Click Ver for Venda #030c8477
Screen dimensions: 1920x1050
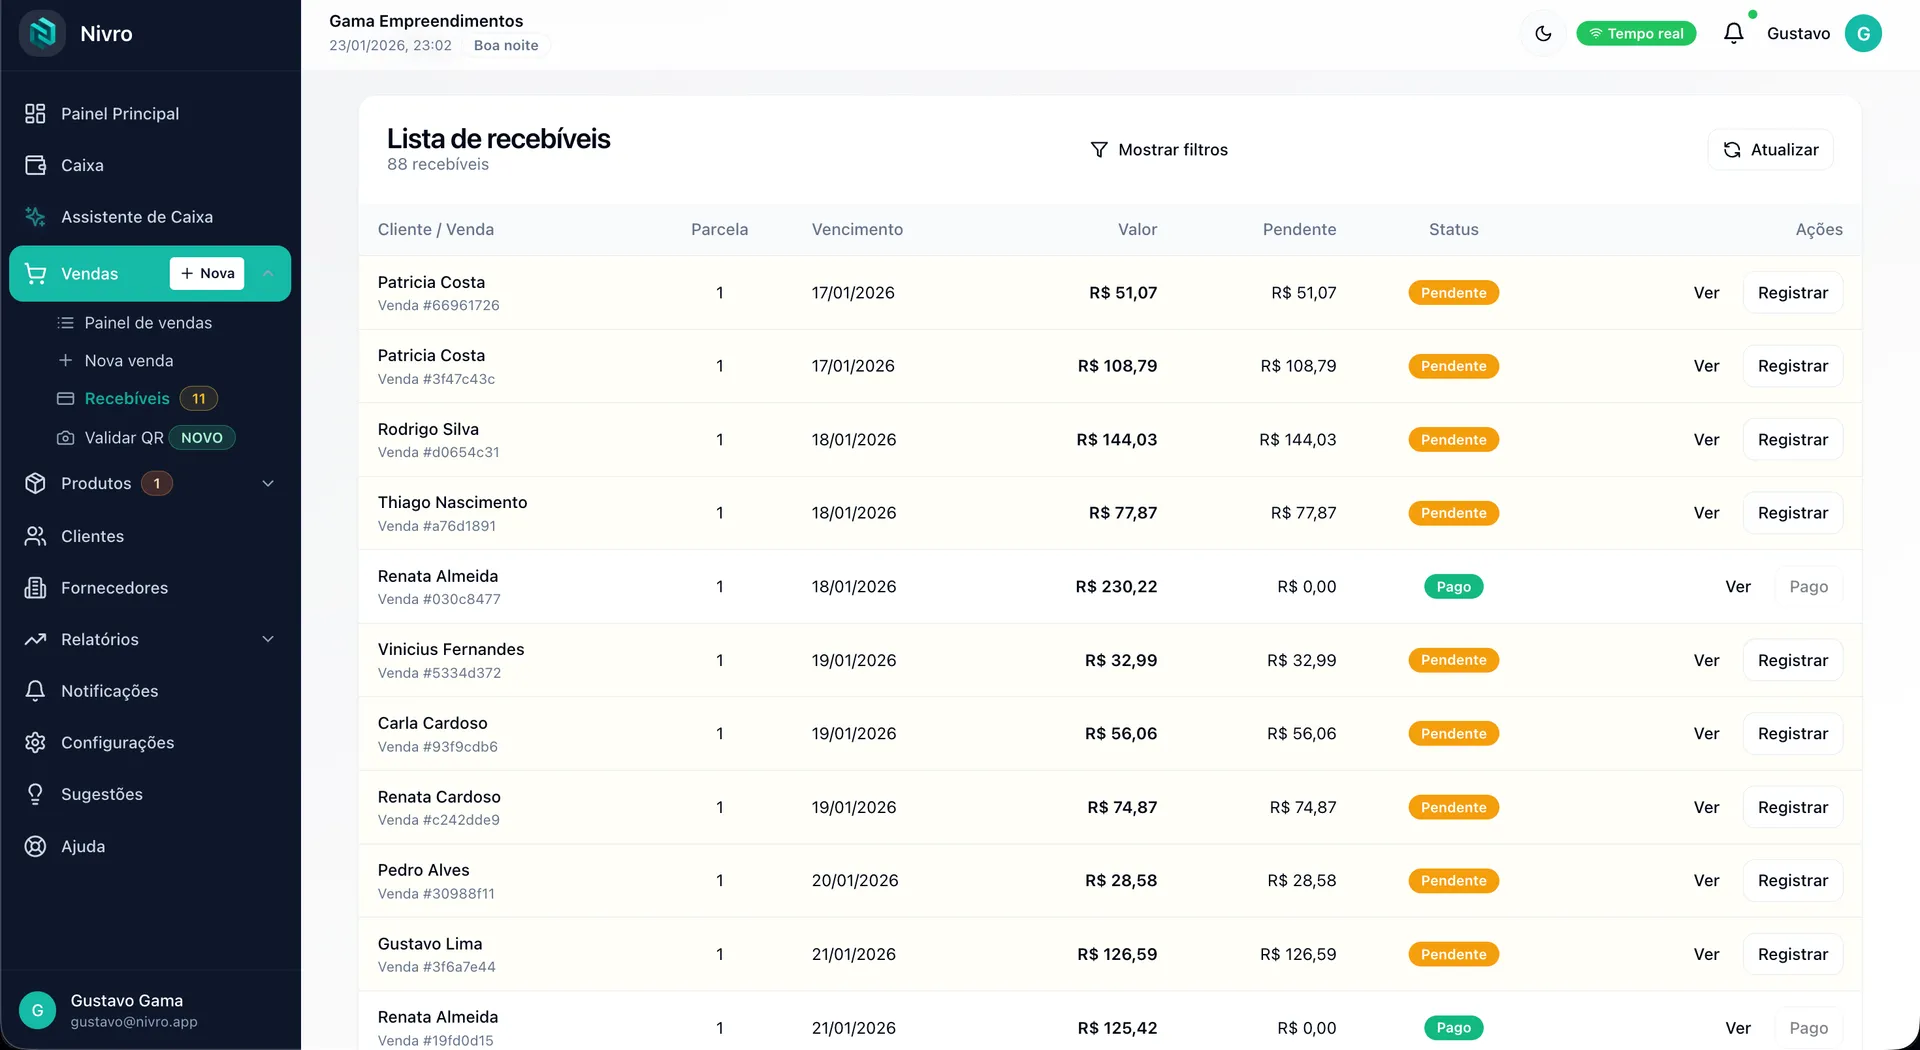[1738, 587]
